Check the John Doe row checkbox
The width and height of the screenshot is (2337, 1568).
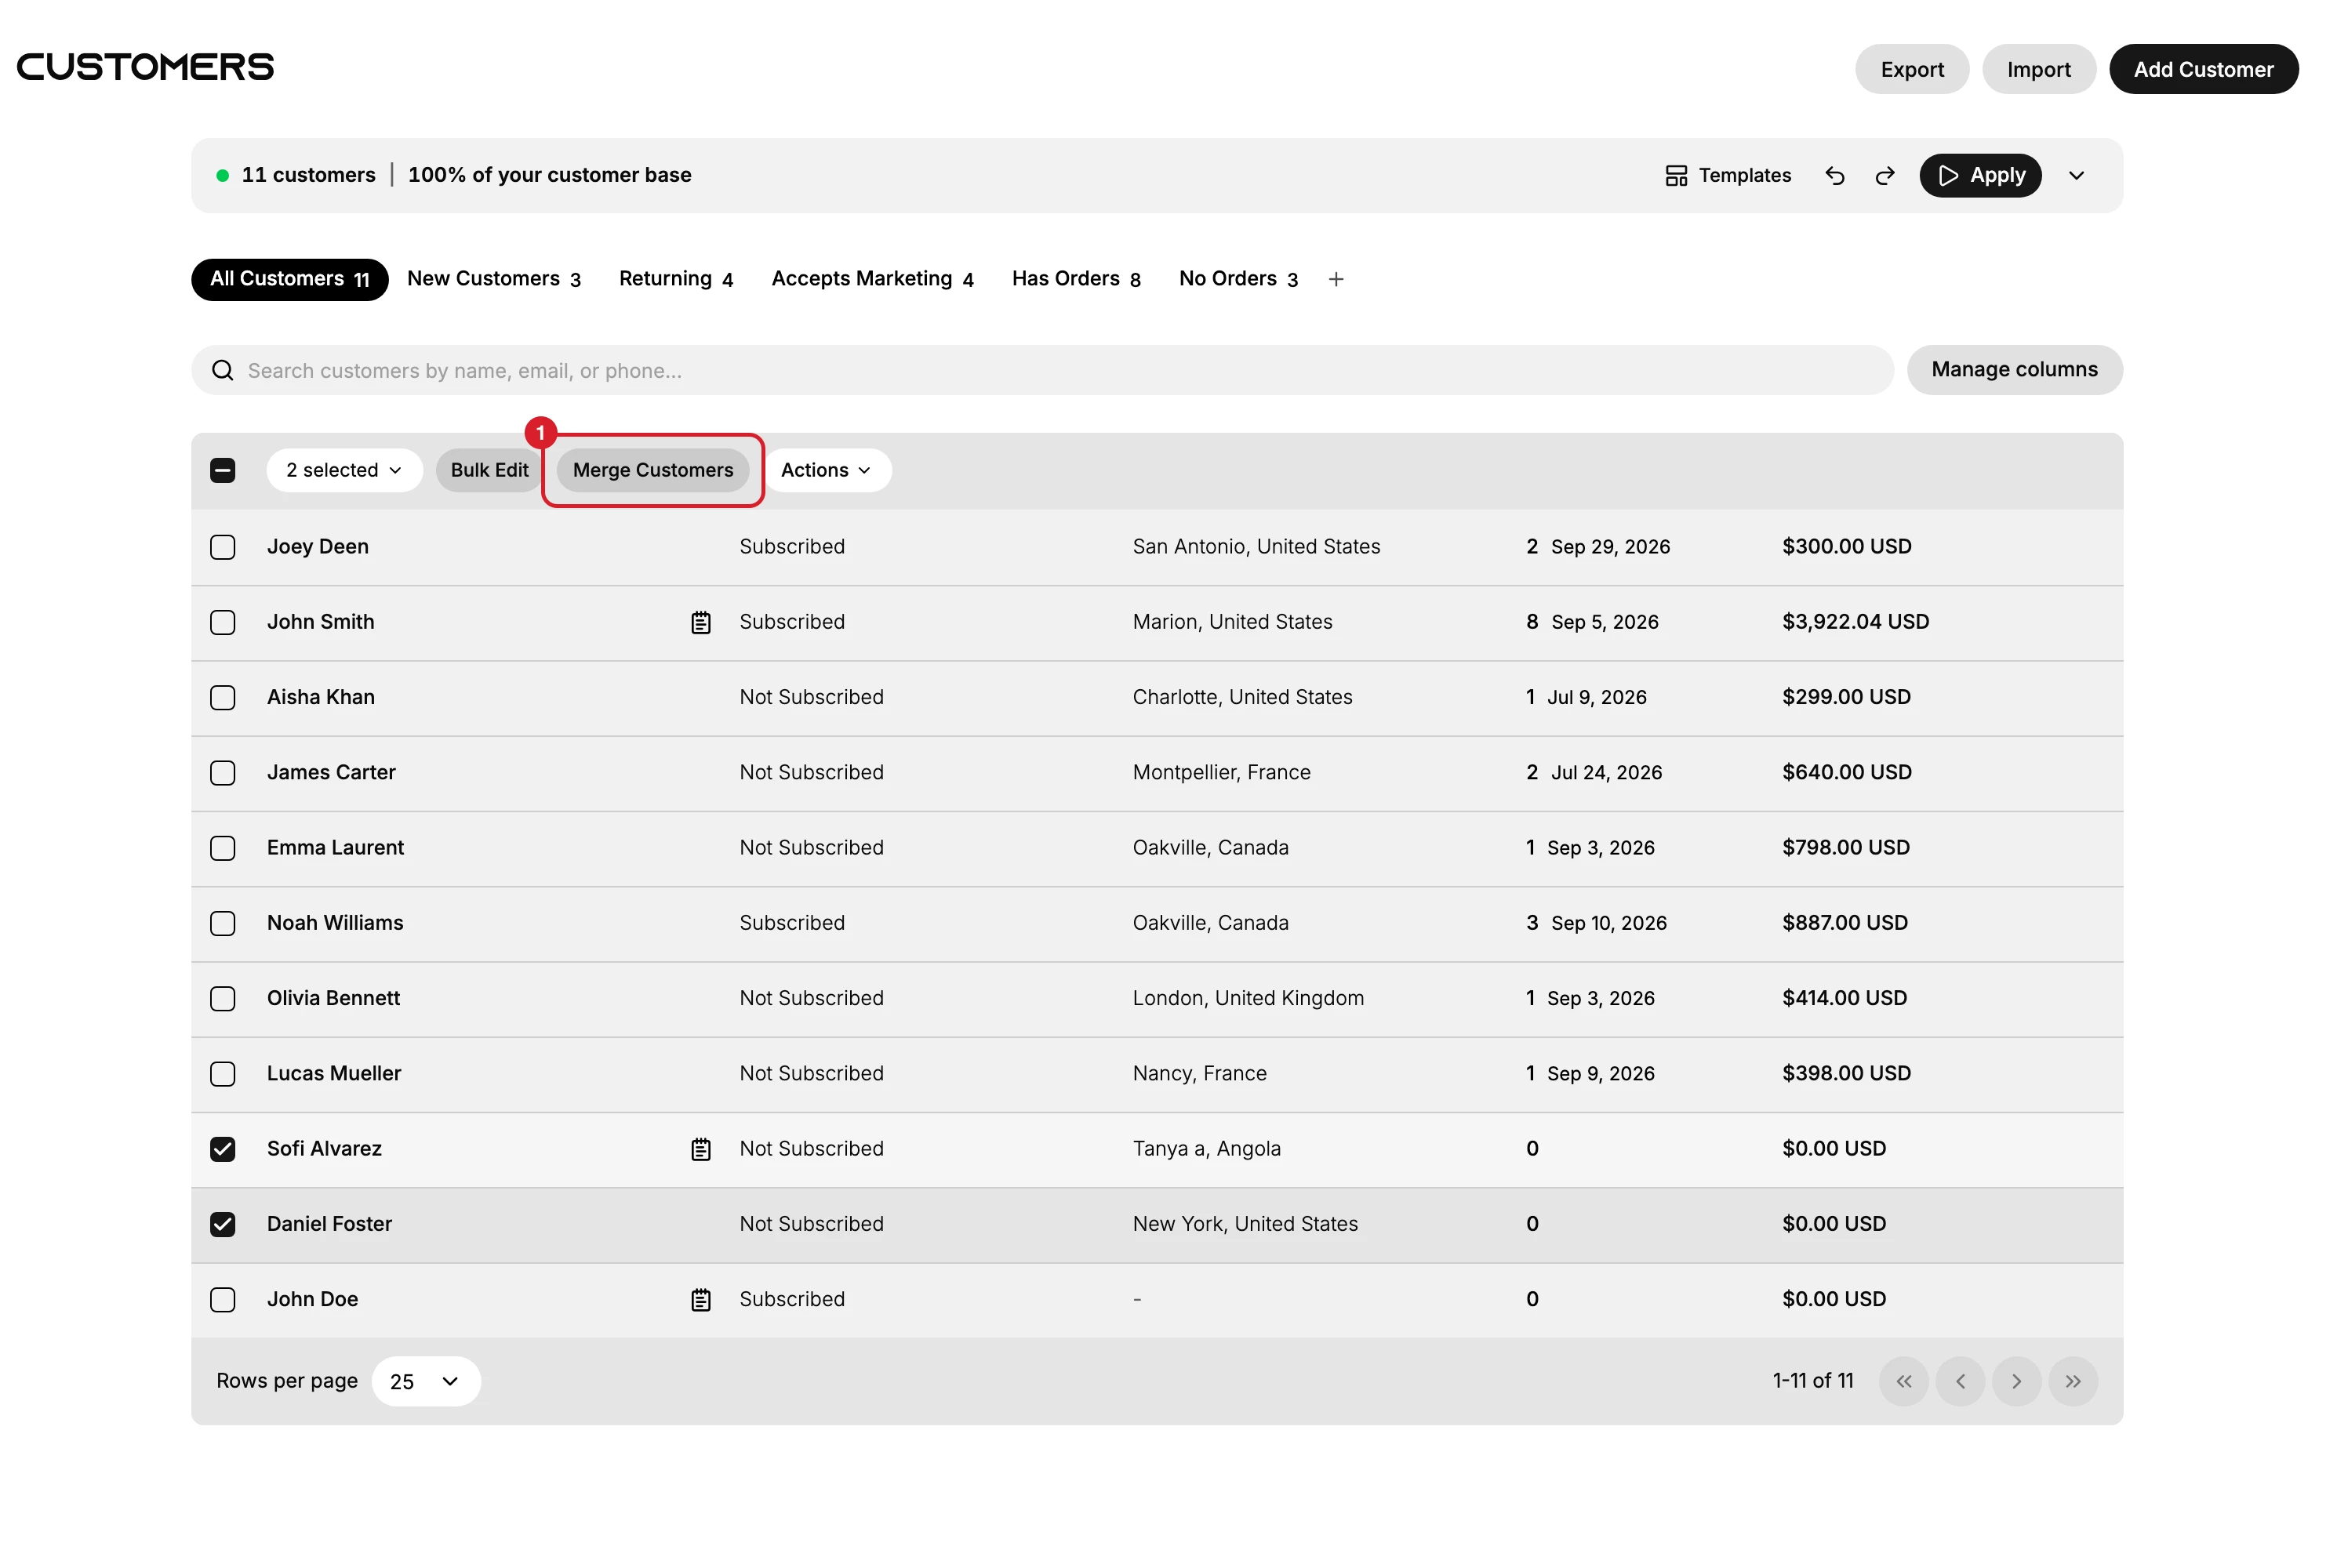tap(223, 1300)
